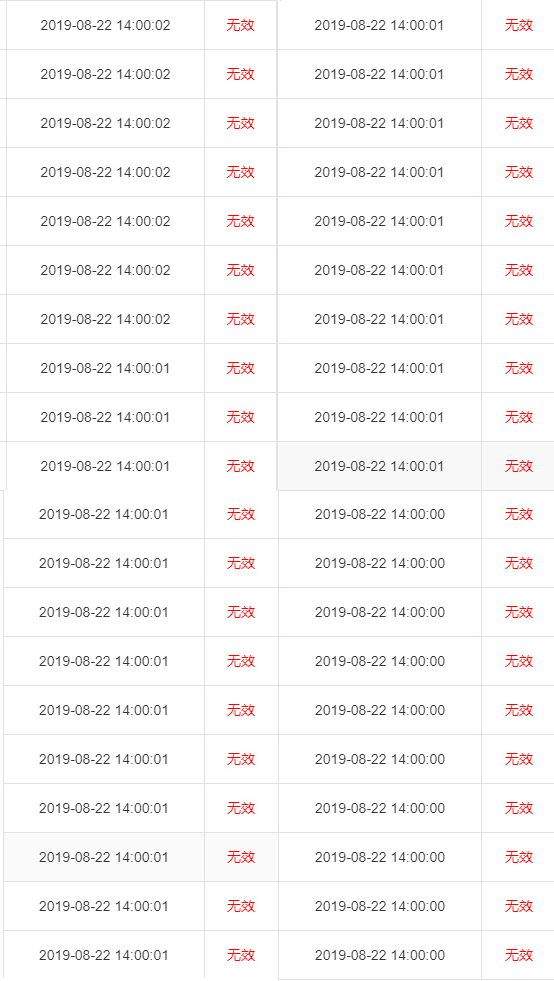Select 无效 beside bottommost left-table 14:00:01 timestamp
Screen dimensions: 554x981
point(241,955)
